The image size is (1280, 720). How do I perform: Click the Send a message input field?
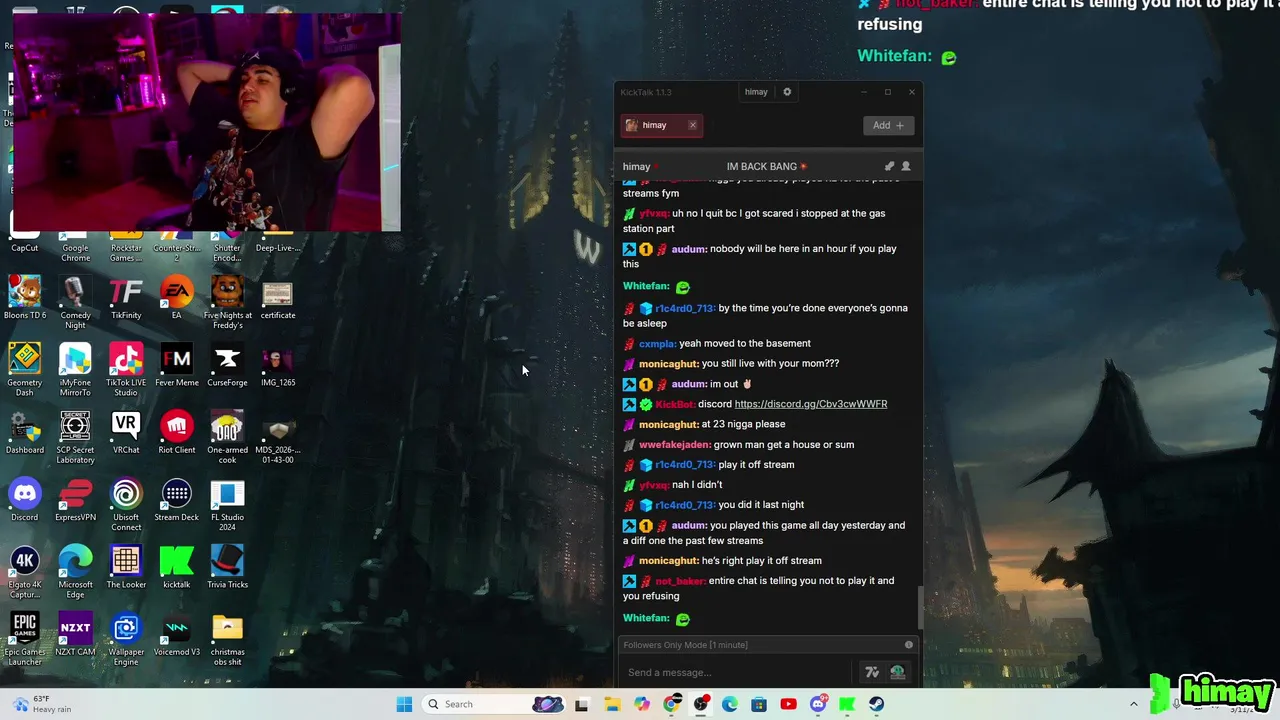pyautogui.click(x=737, y=672)
